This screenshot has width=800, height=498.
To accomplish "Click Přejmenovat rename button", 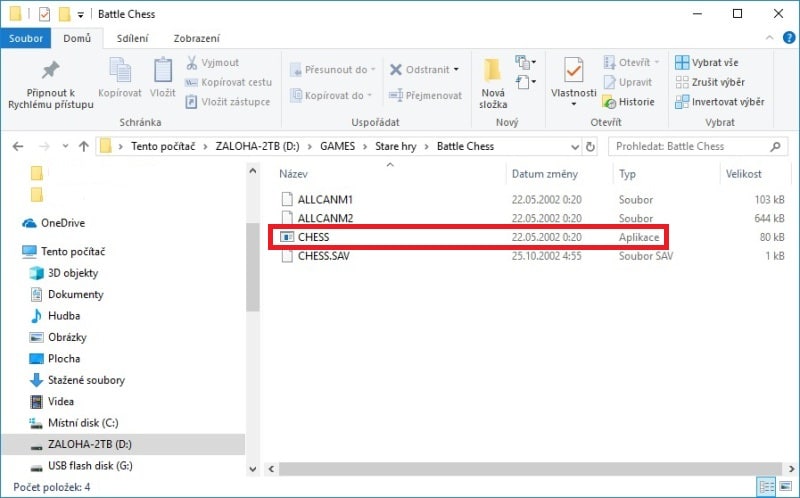I will coord(426,95).
